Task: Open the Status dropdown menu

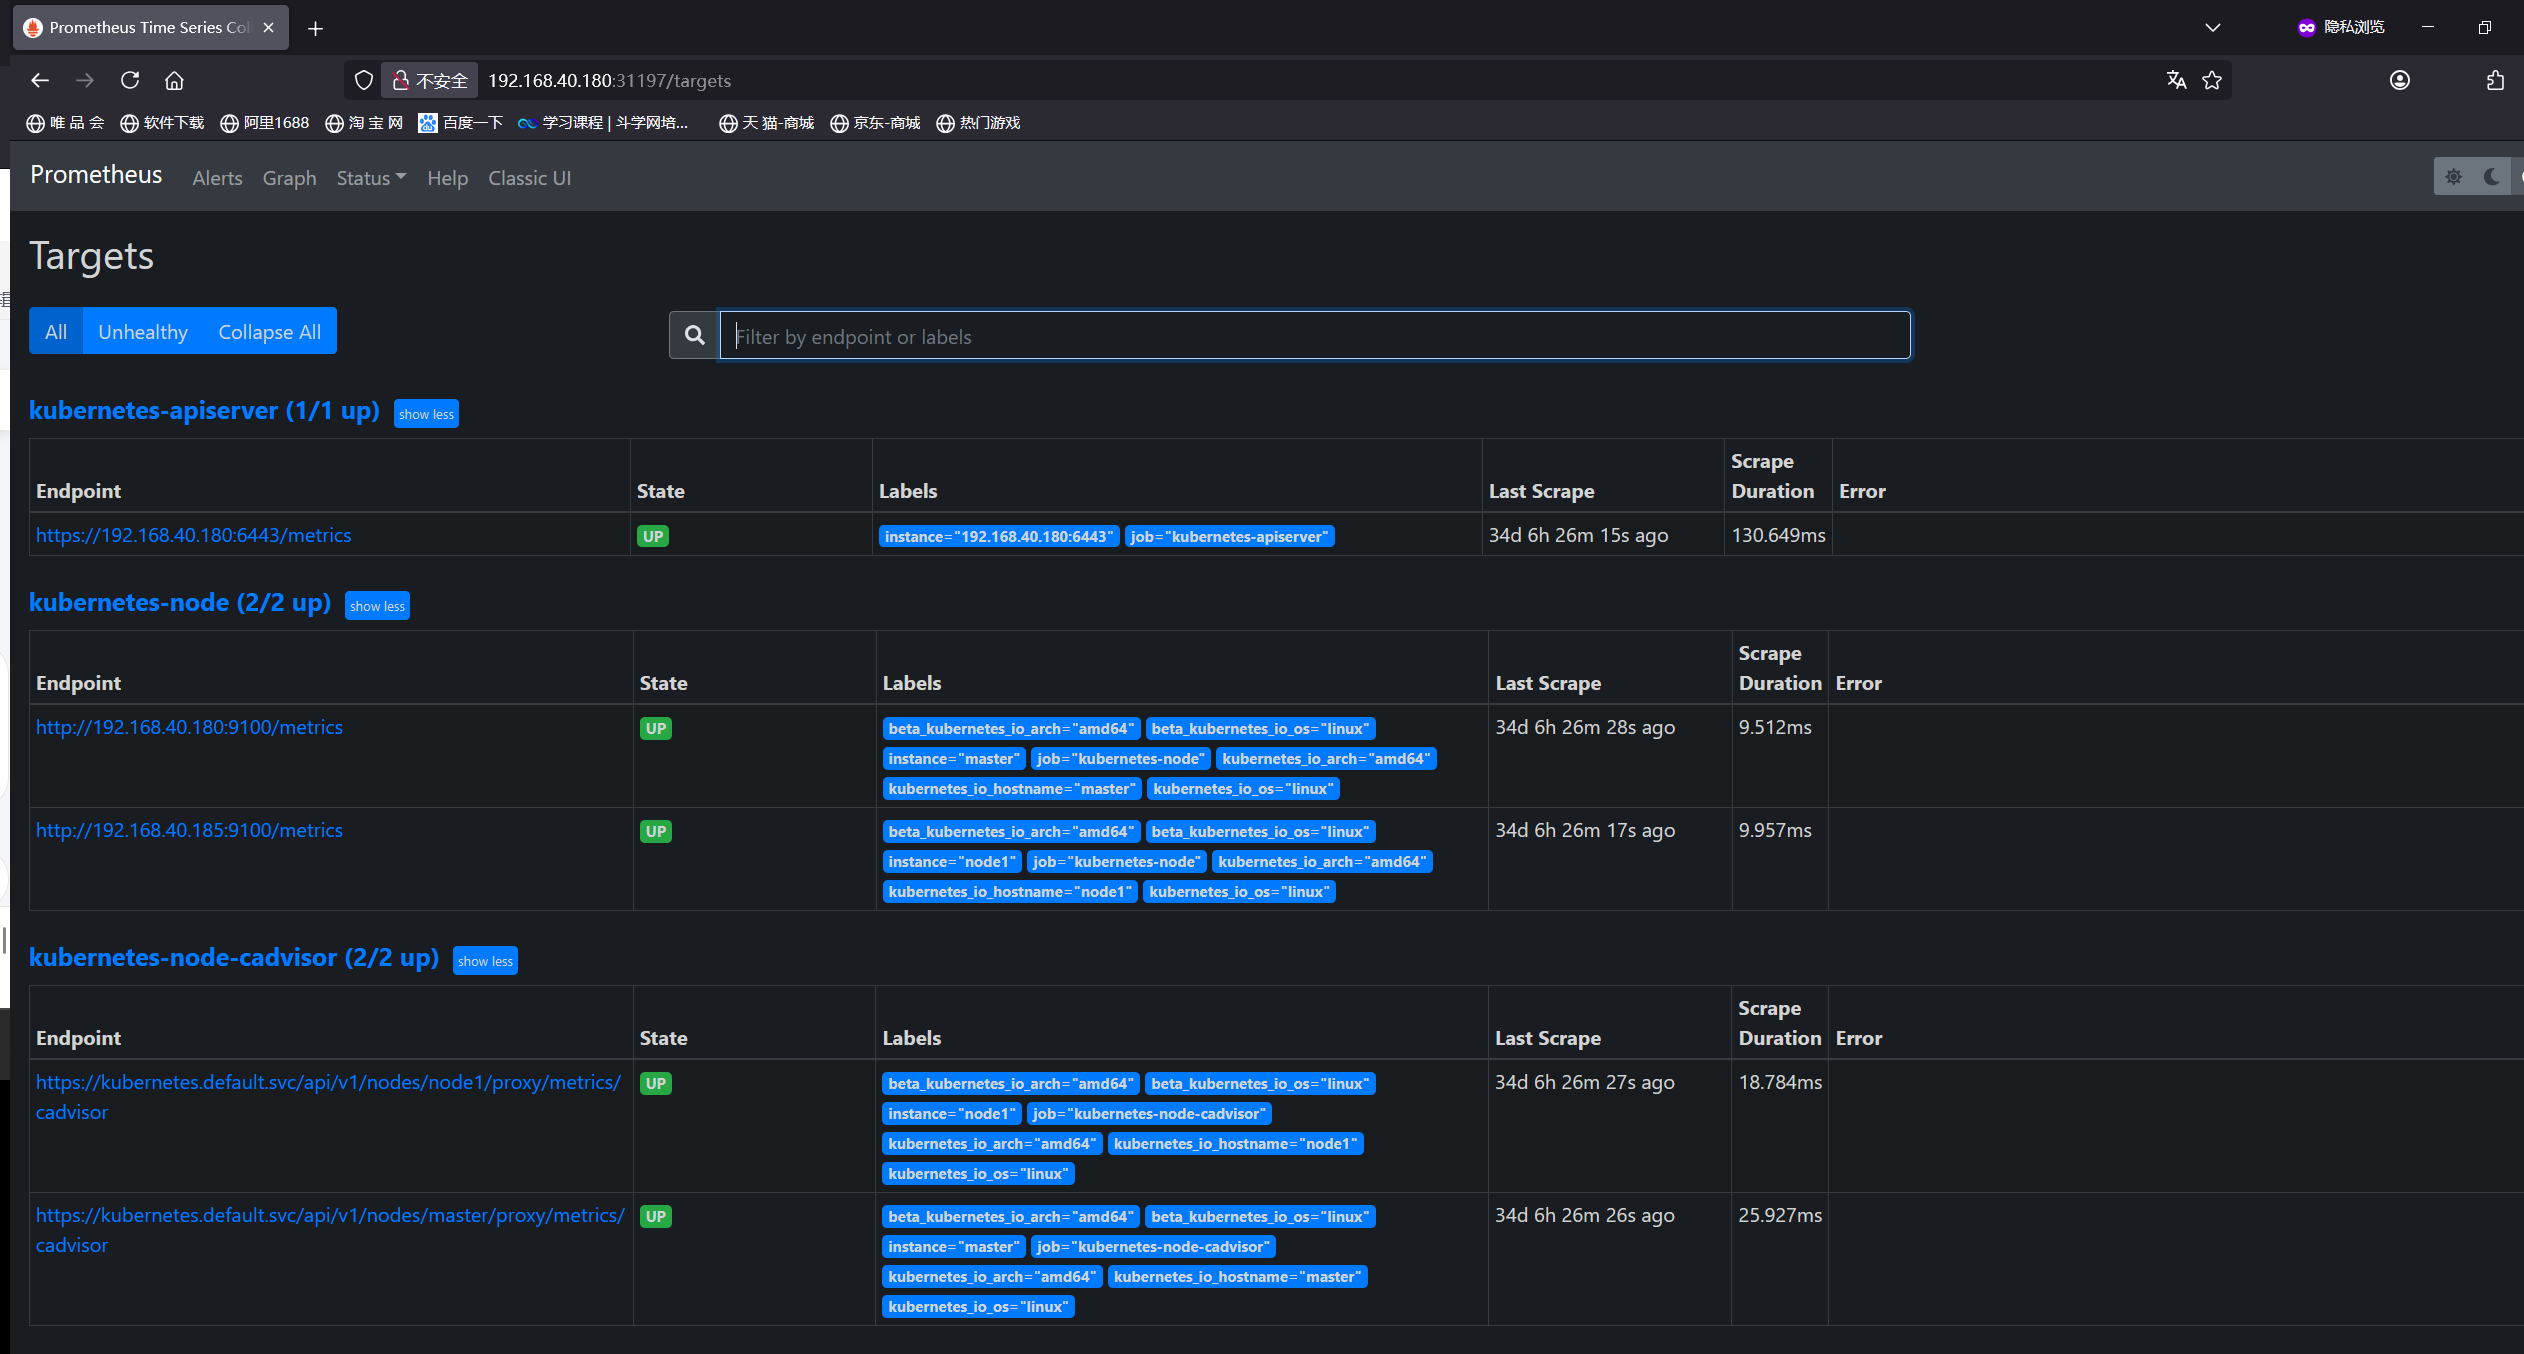Action: tap(371, 178)
